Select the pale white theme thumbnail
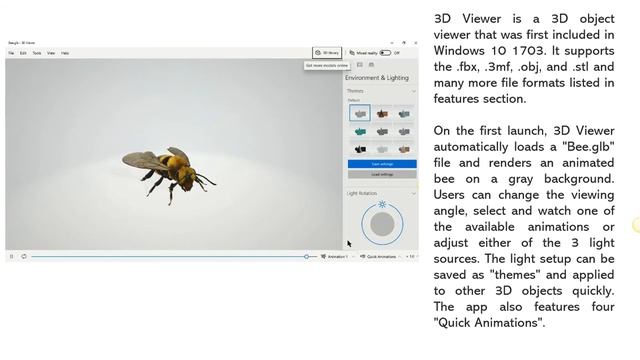The width and height of the screenshot is (640, 360). click(x=382, y=149)
